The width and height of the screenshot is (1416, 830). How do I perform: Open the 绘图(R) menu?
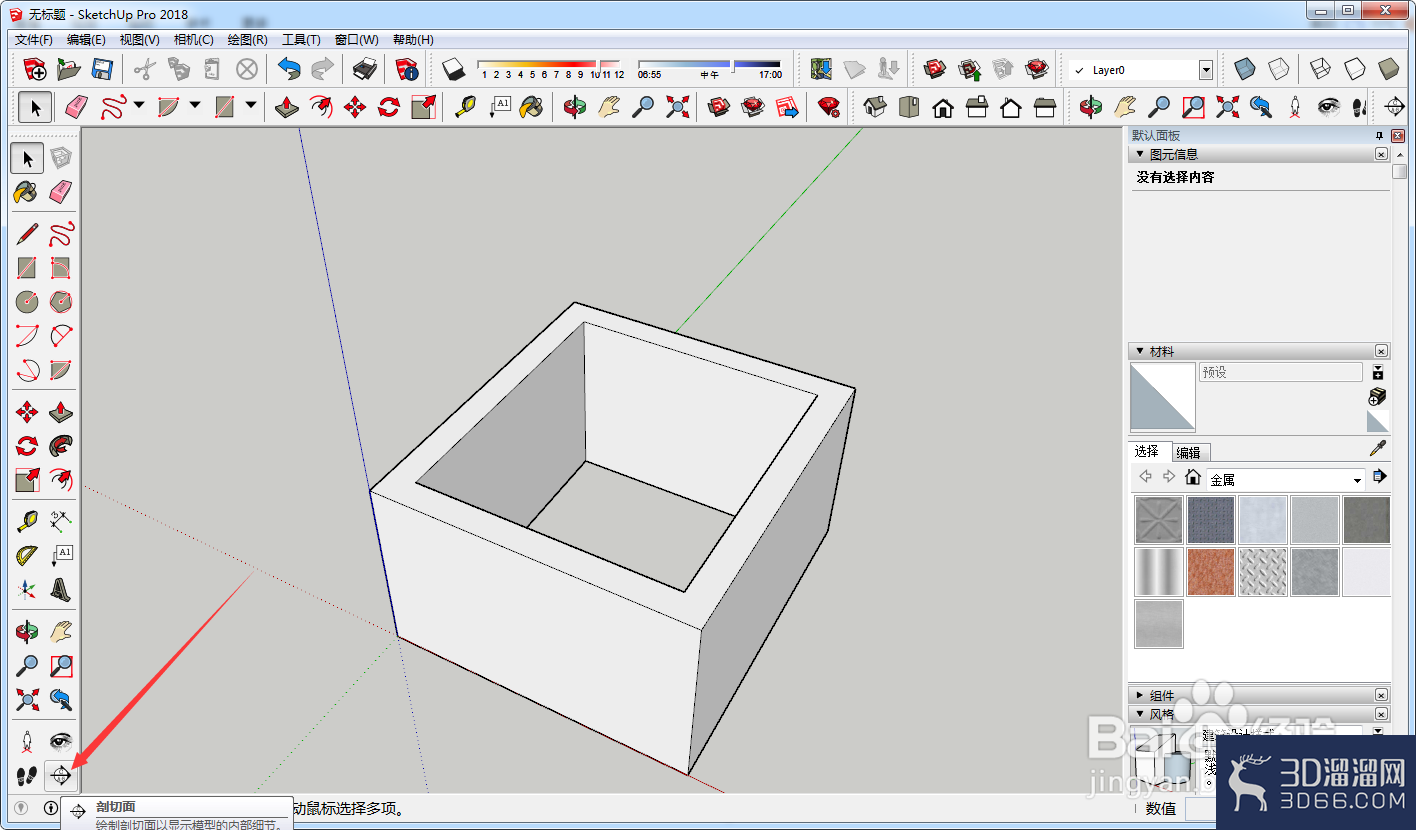(247, 40)
